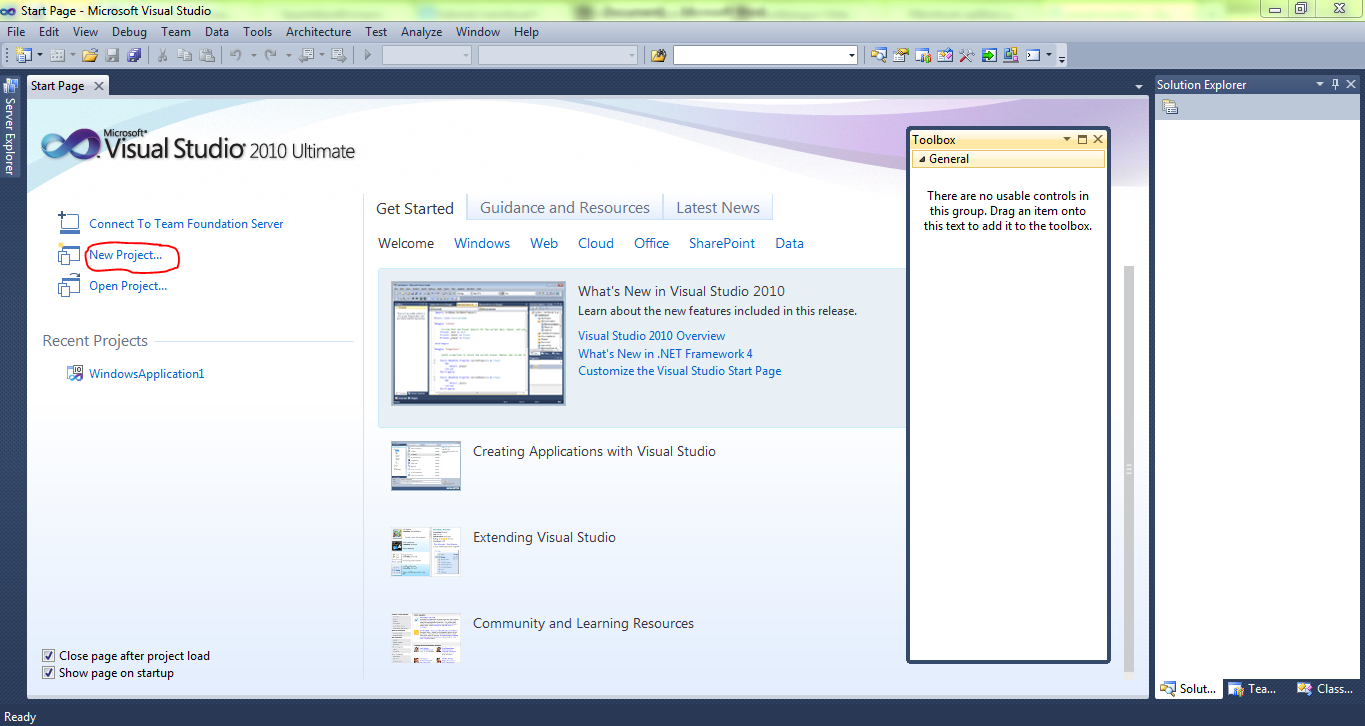Open the Add New Item dropdown arrow

pyautogui.click(x=73, y=55)
